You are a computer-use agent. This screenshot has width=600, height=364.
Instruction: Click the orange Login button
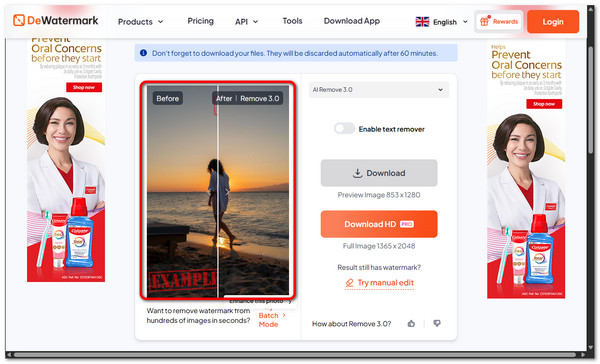[553, 22]
